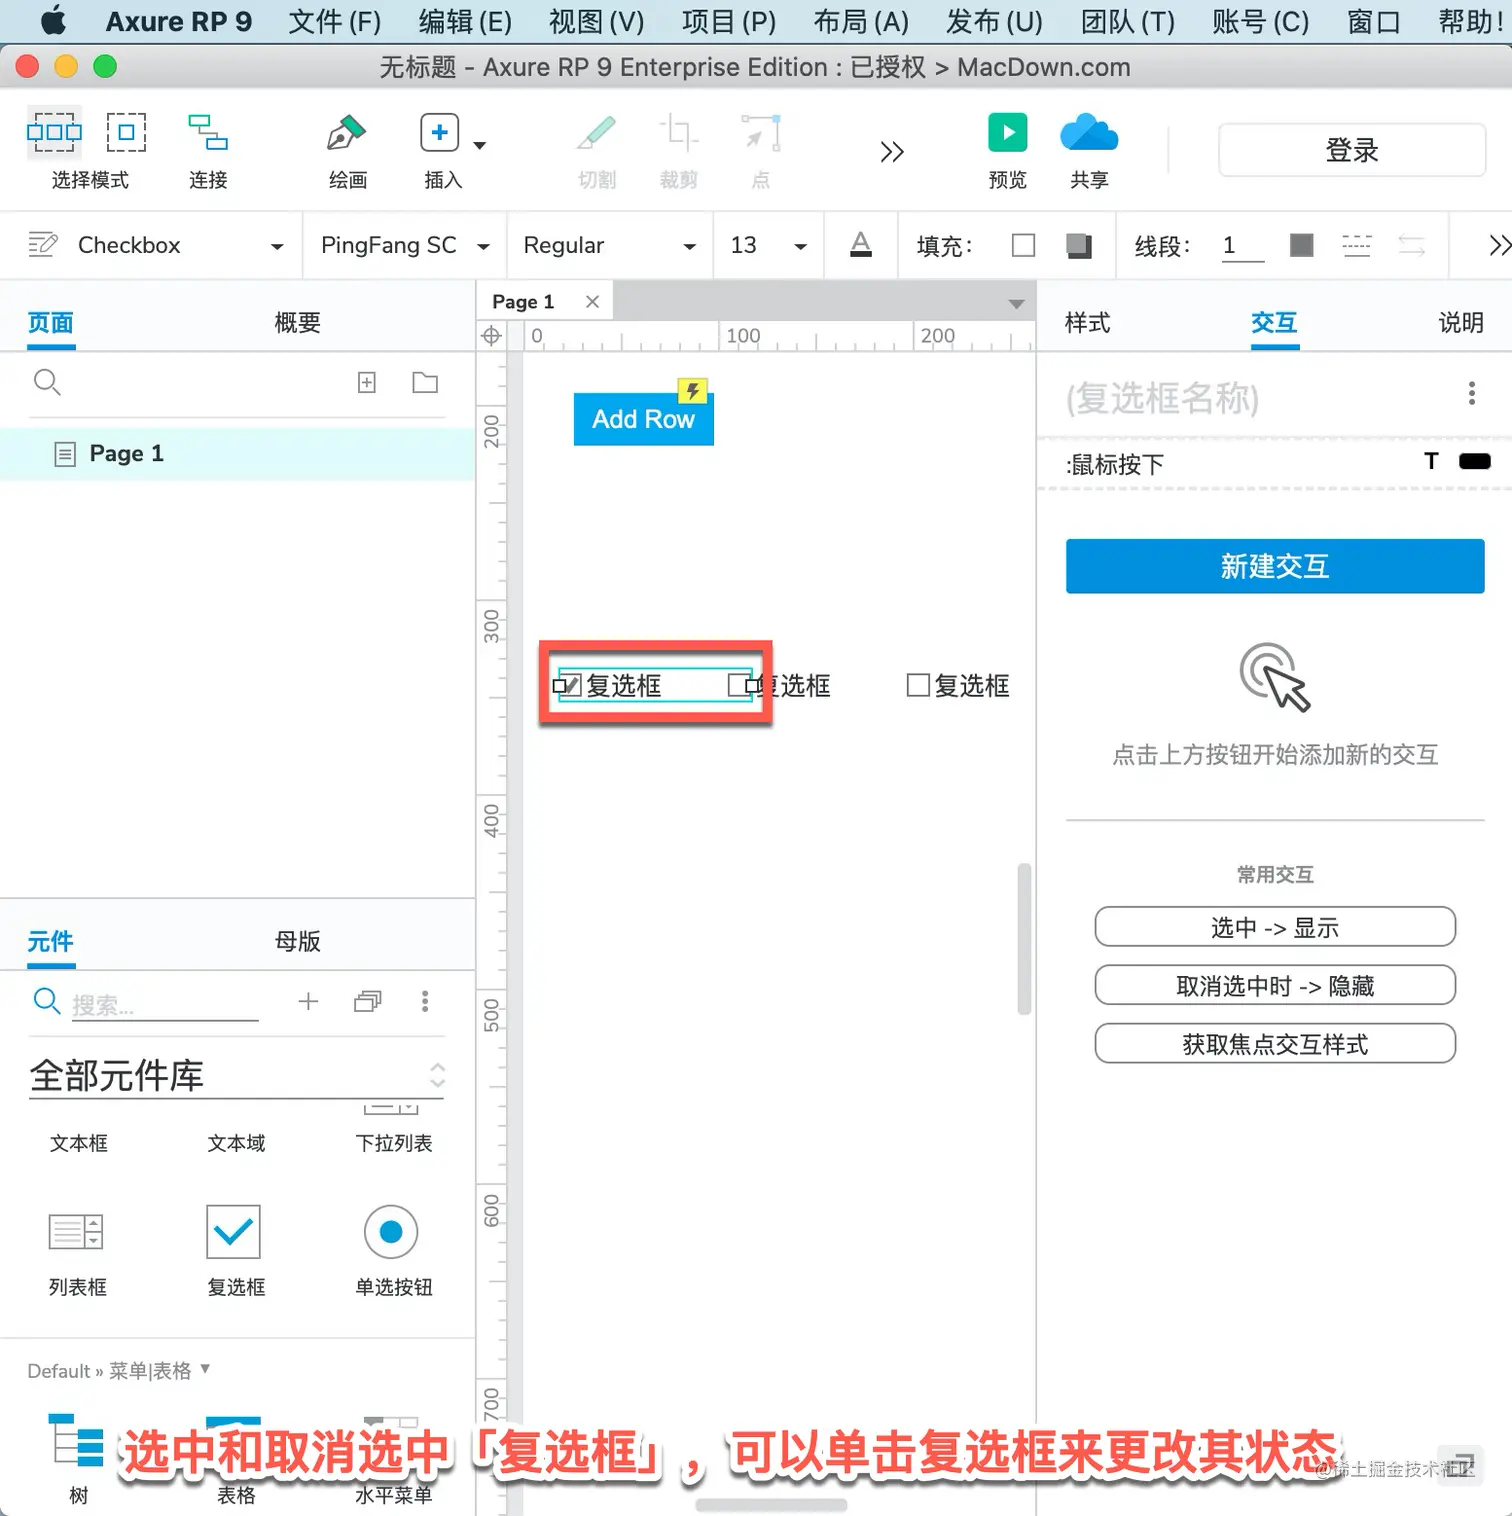Select Page 1 in page tree

click(x=238, y=454)
